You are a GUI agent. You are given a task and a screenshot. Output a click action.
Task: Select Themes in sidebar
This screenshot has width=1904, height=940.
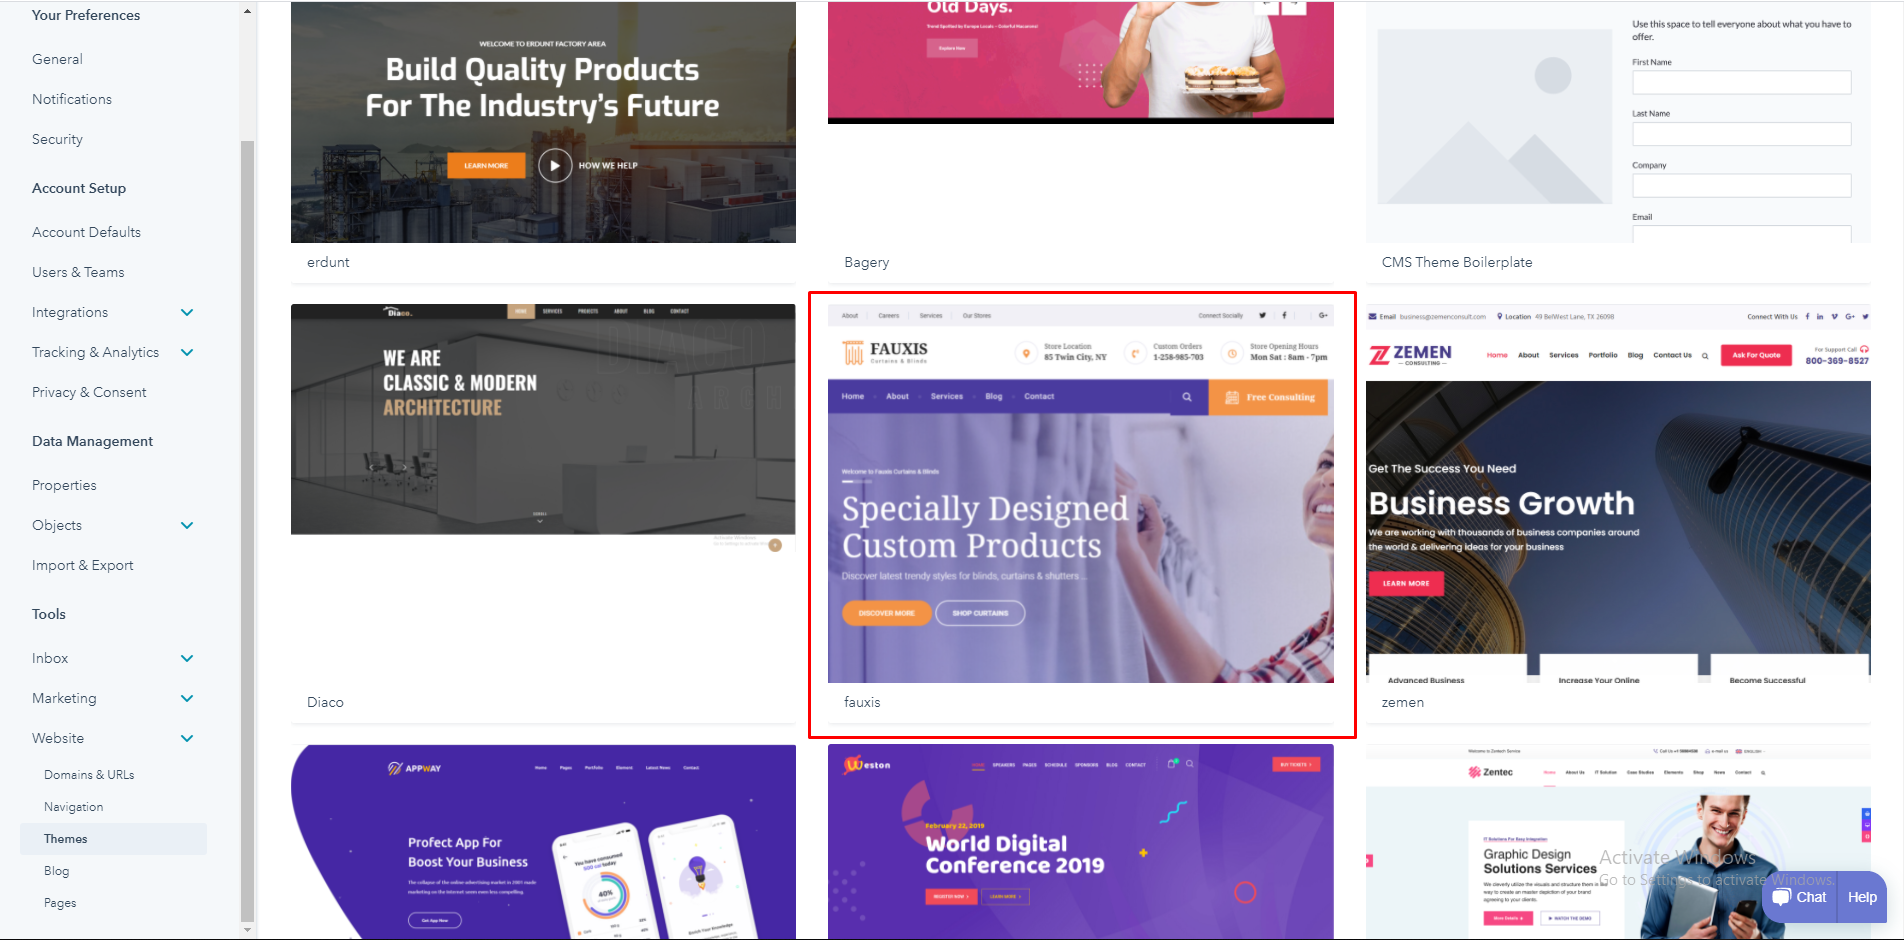(x=113, y=839)
